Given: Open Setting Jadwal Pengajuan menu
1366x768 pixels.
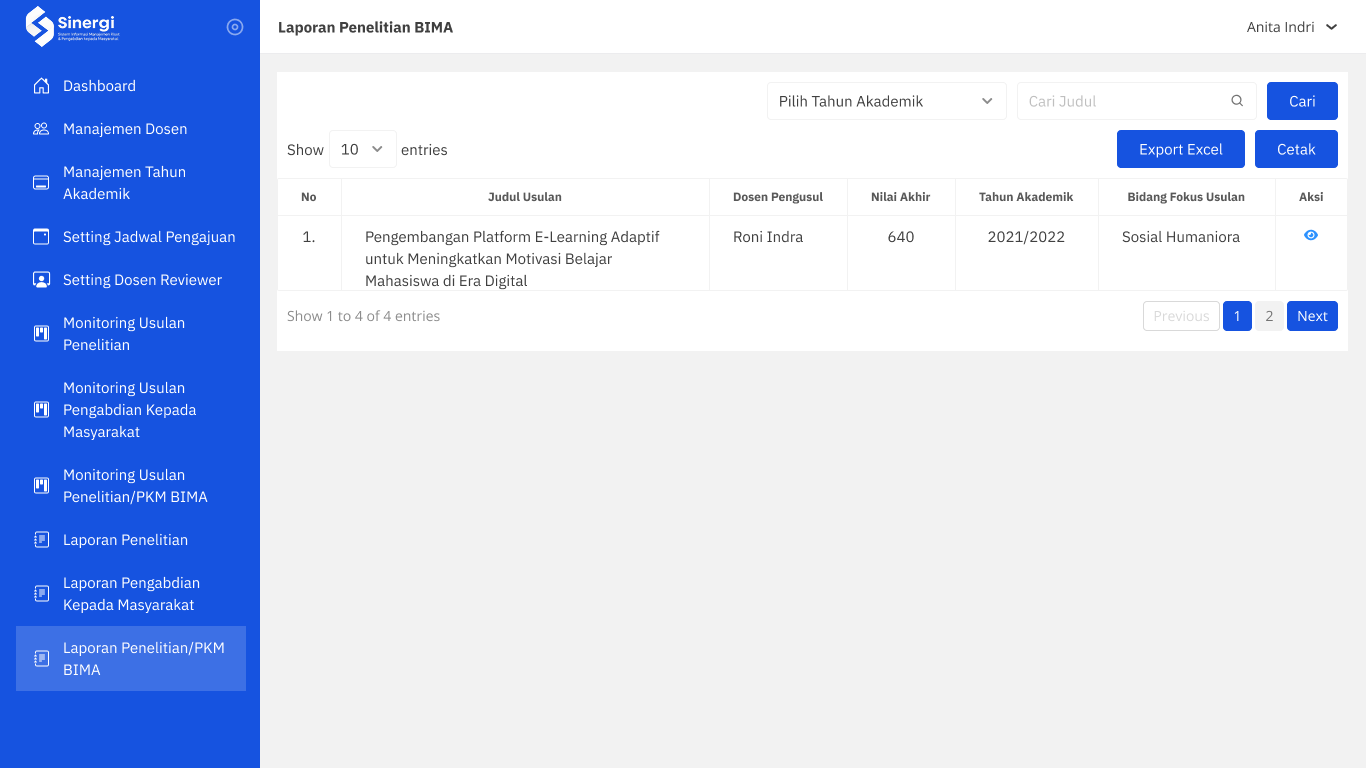Looking at the screenshot, I should click(x=131, y=237).
